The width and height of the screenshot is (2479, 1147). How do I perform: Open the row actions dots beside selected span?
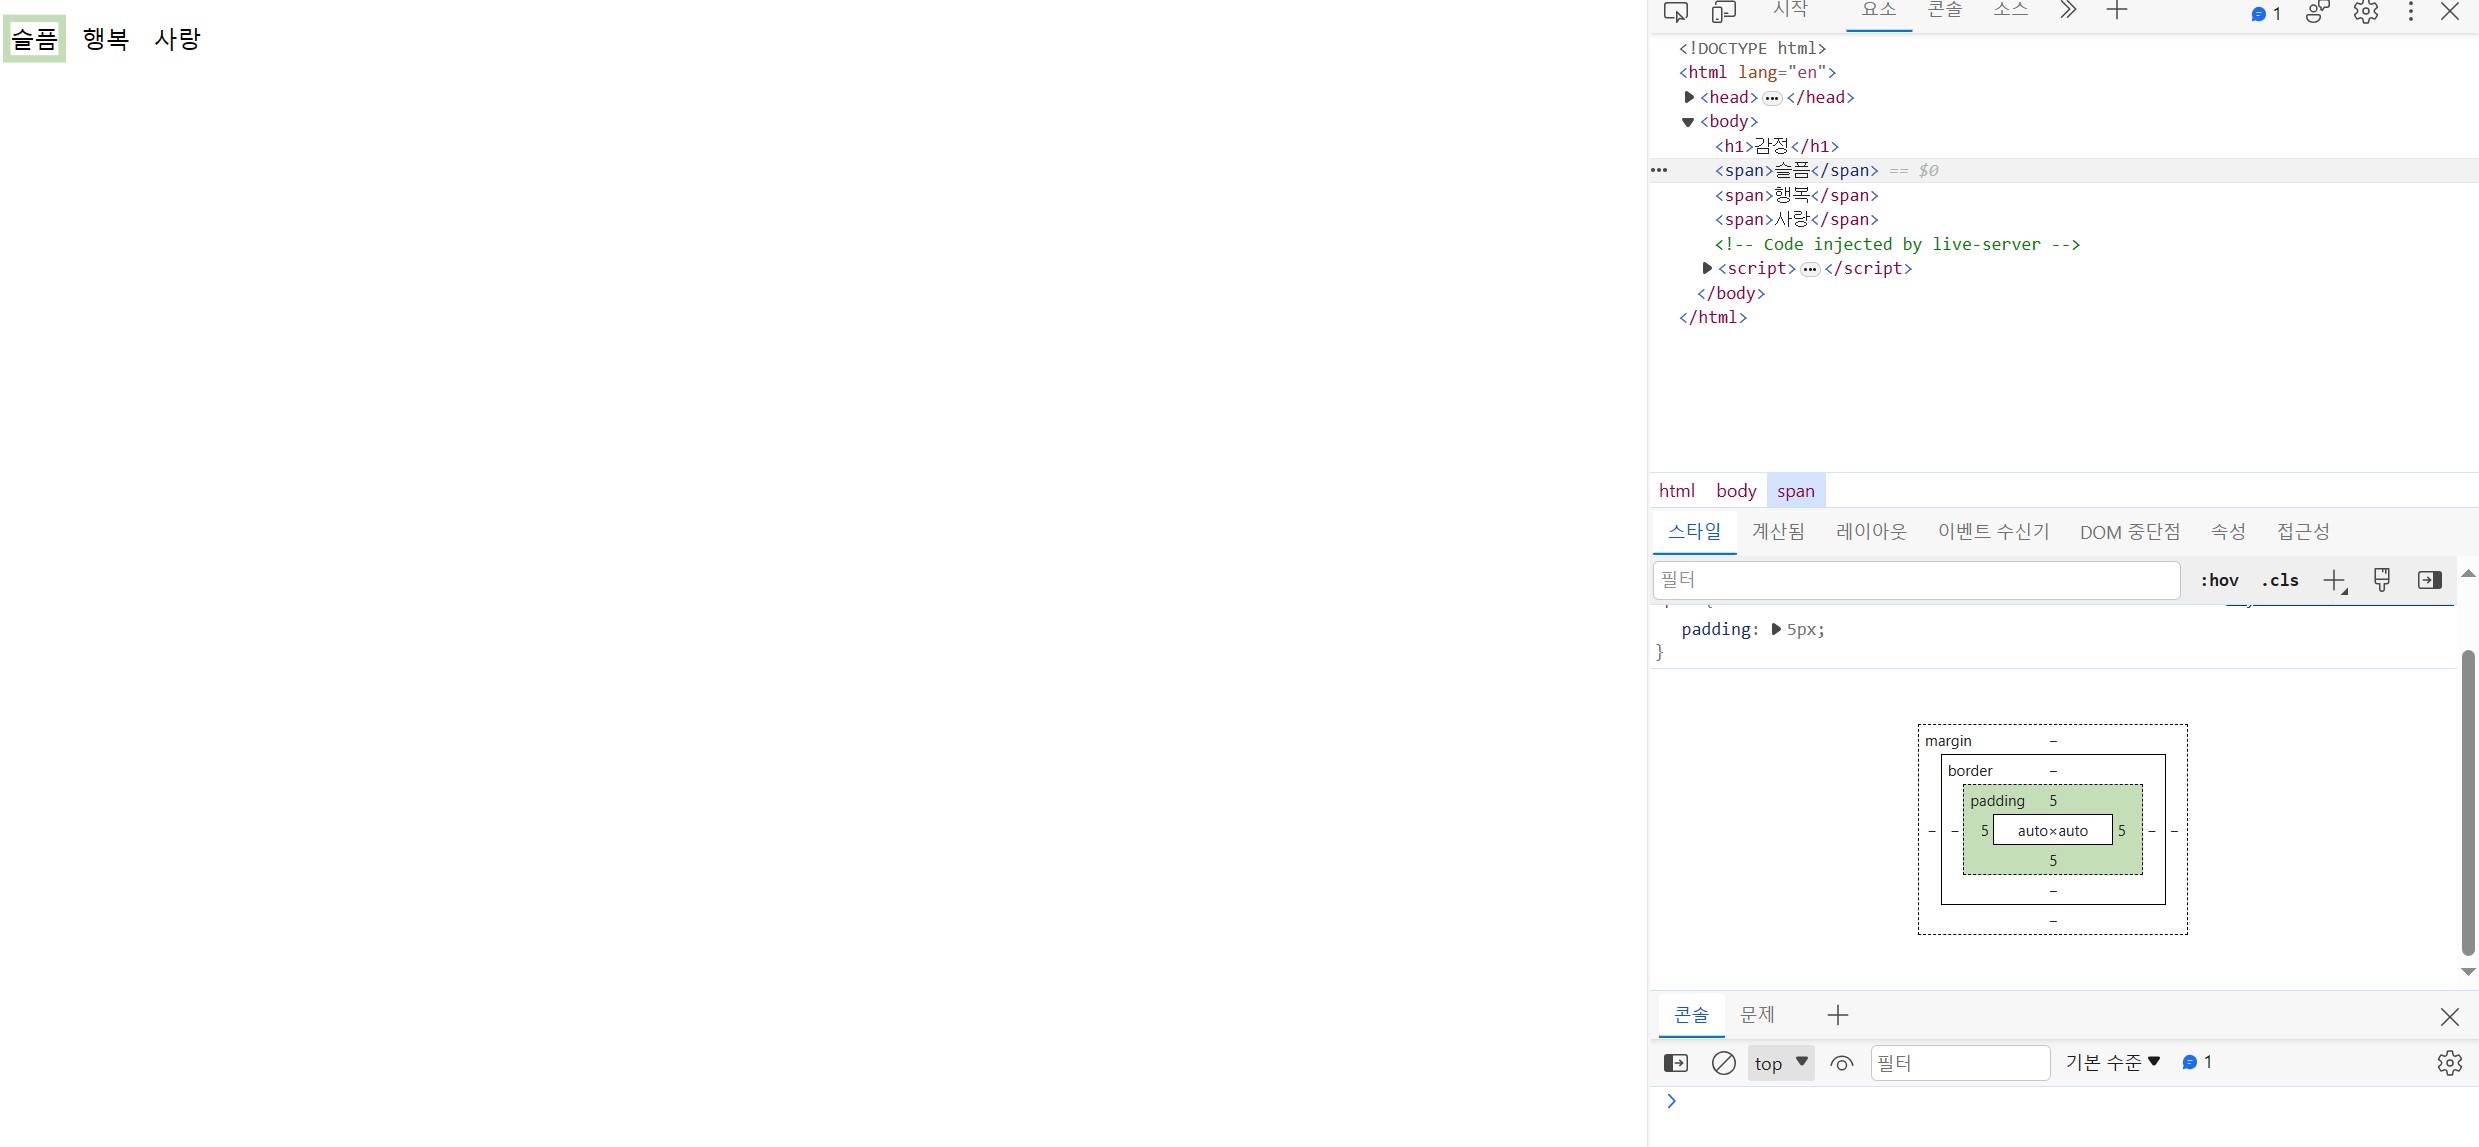click(1659, 170)
